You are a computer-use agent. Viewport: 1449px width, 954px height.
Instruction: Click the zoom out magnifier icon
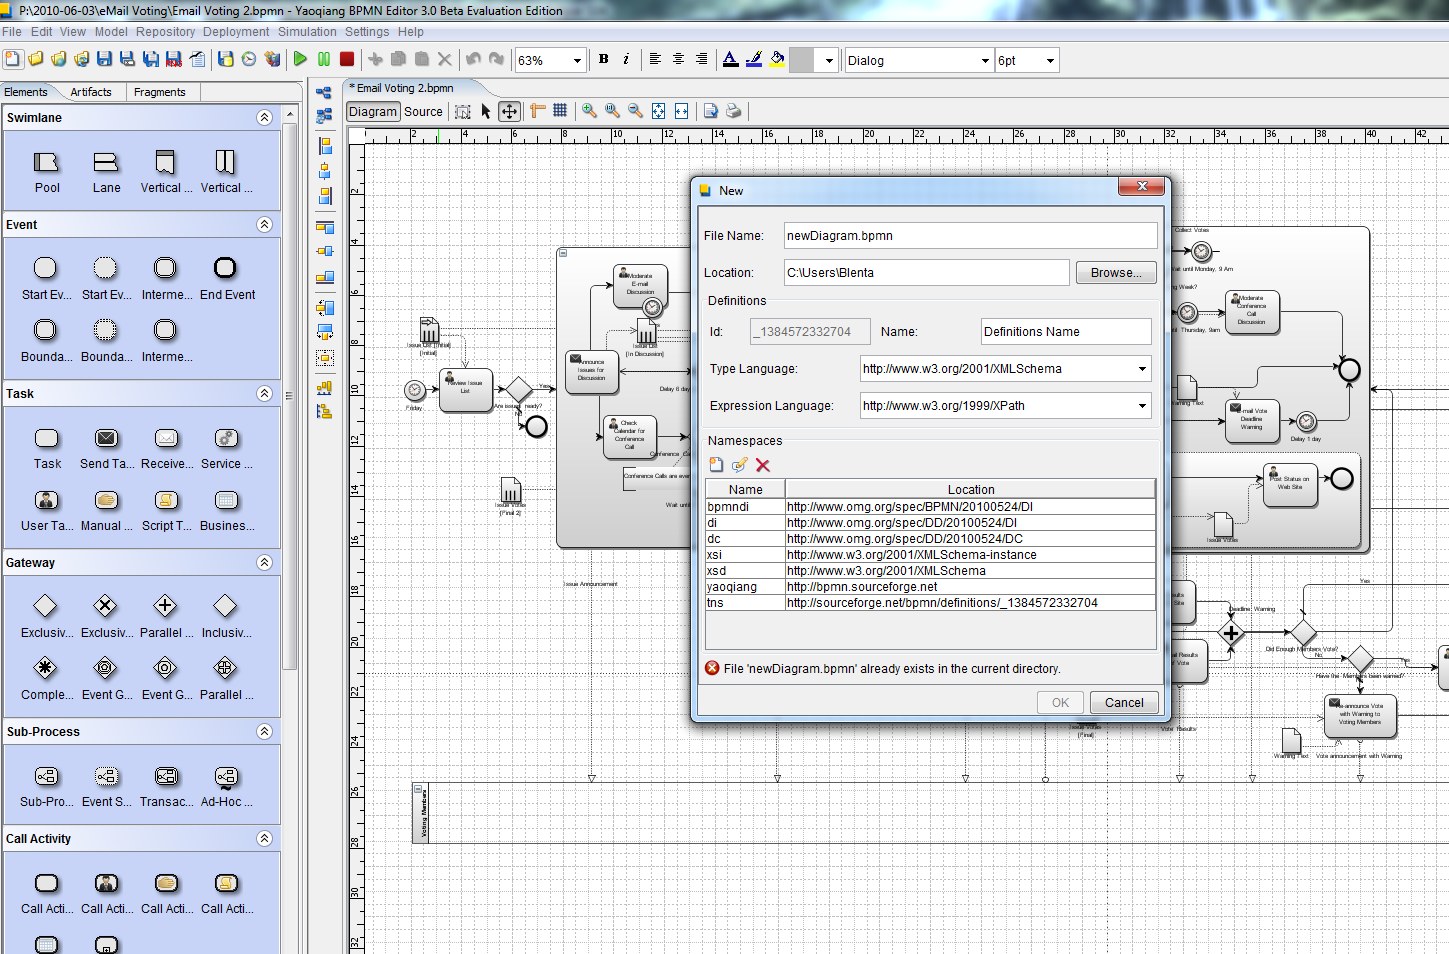(635, 111)
